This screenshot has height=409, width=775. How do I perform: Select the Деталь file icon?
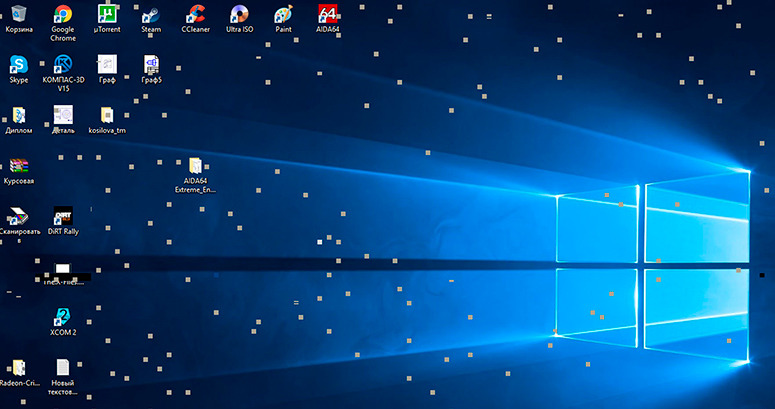click(63, 115)
